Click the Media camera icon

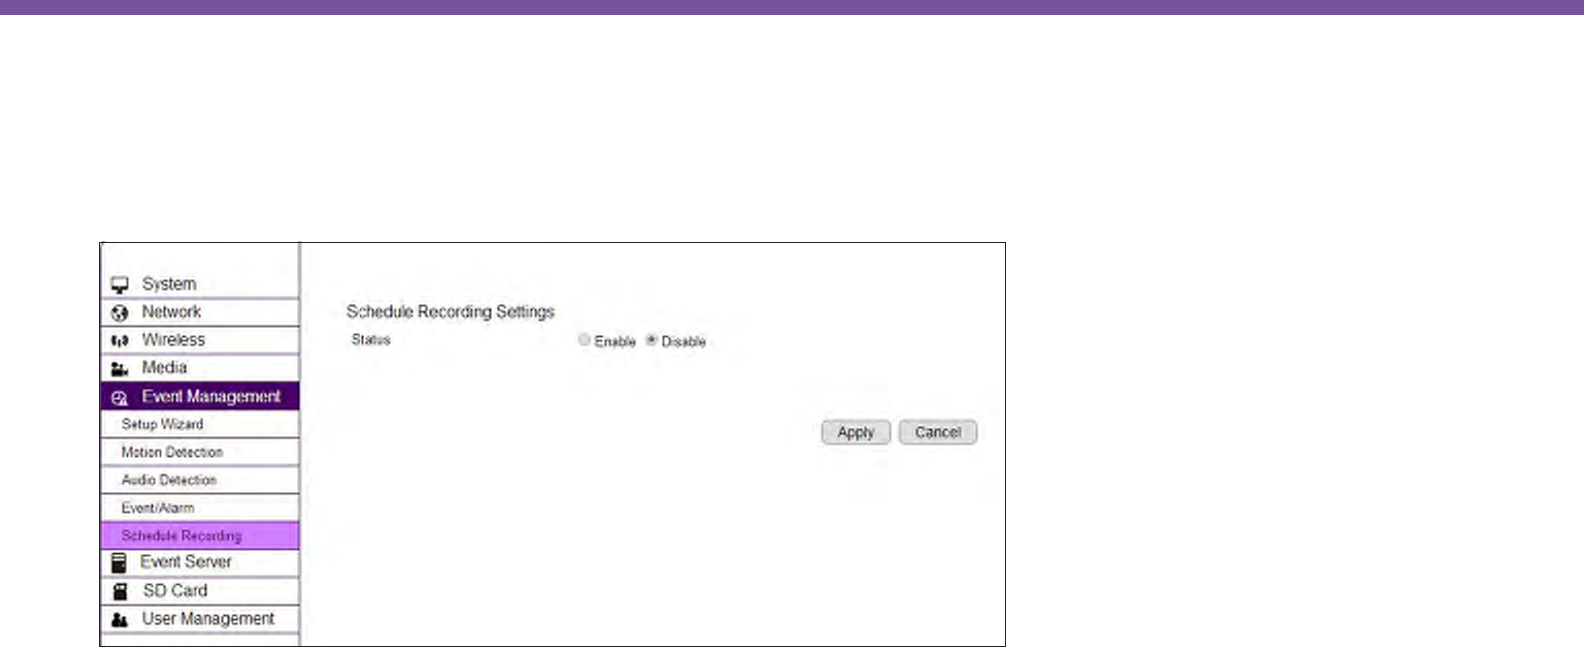pyautogui.click(x=120, y=369)
